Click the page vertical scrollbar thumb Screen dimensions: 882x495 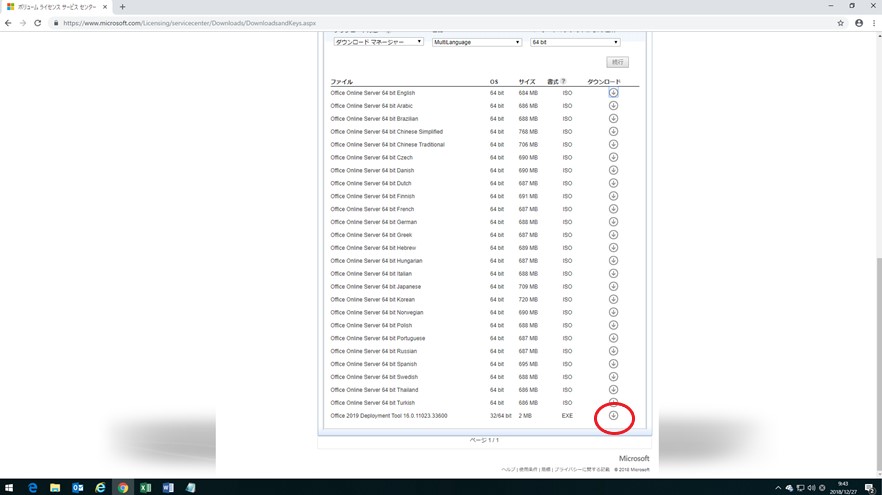pyautogui.click(x=878, y=364)
